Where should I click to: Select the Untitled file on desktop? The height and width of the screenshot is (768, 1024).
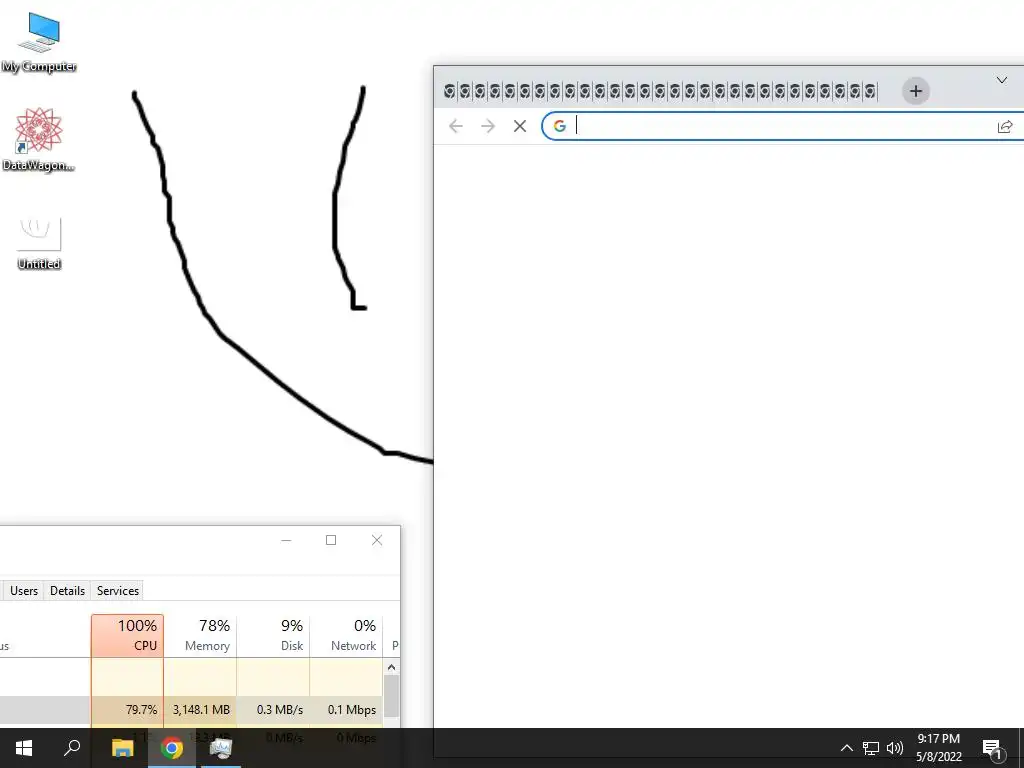pyautogui.click(x=39, y=243)
